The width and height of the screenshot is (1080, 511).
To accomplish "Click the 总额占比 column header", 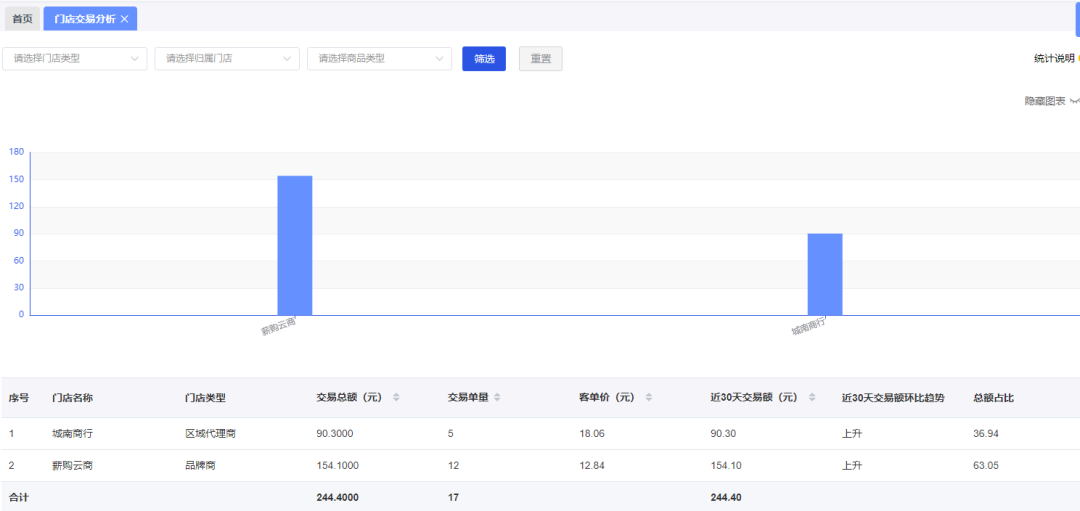I will click(x=993, y=398).
